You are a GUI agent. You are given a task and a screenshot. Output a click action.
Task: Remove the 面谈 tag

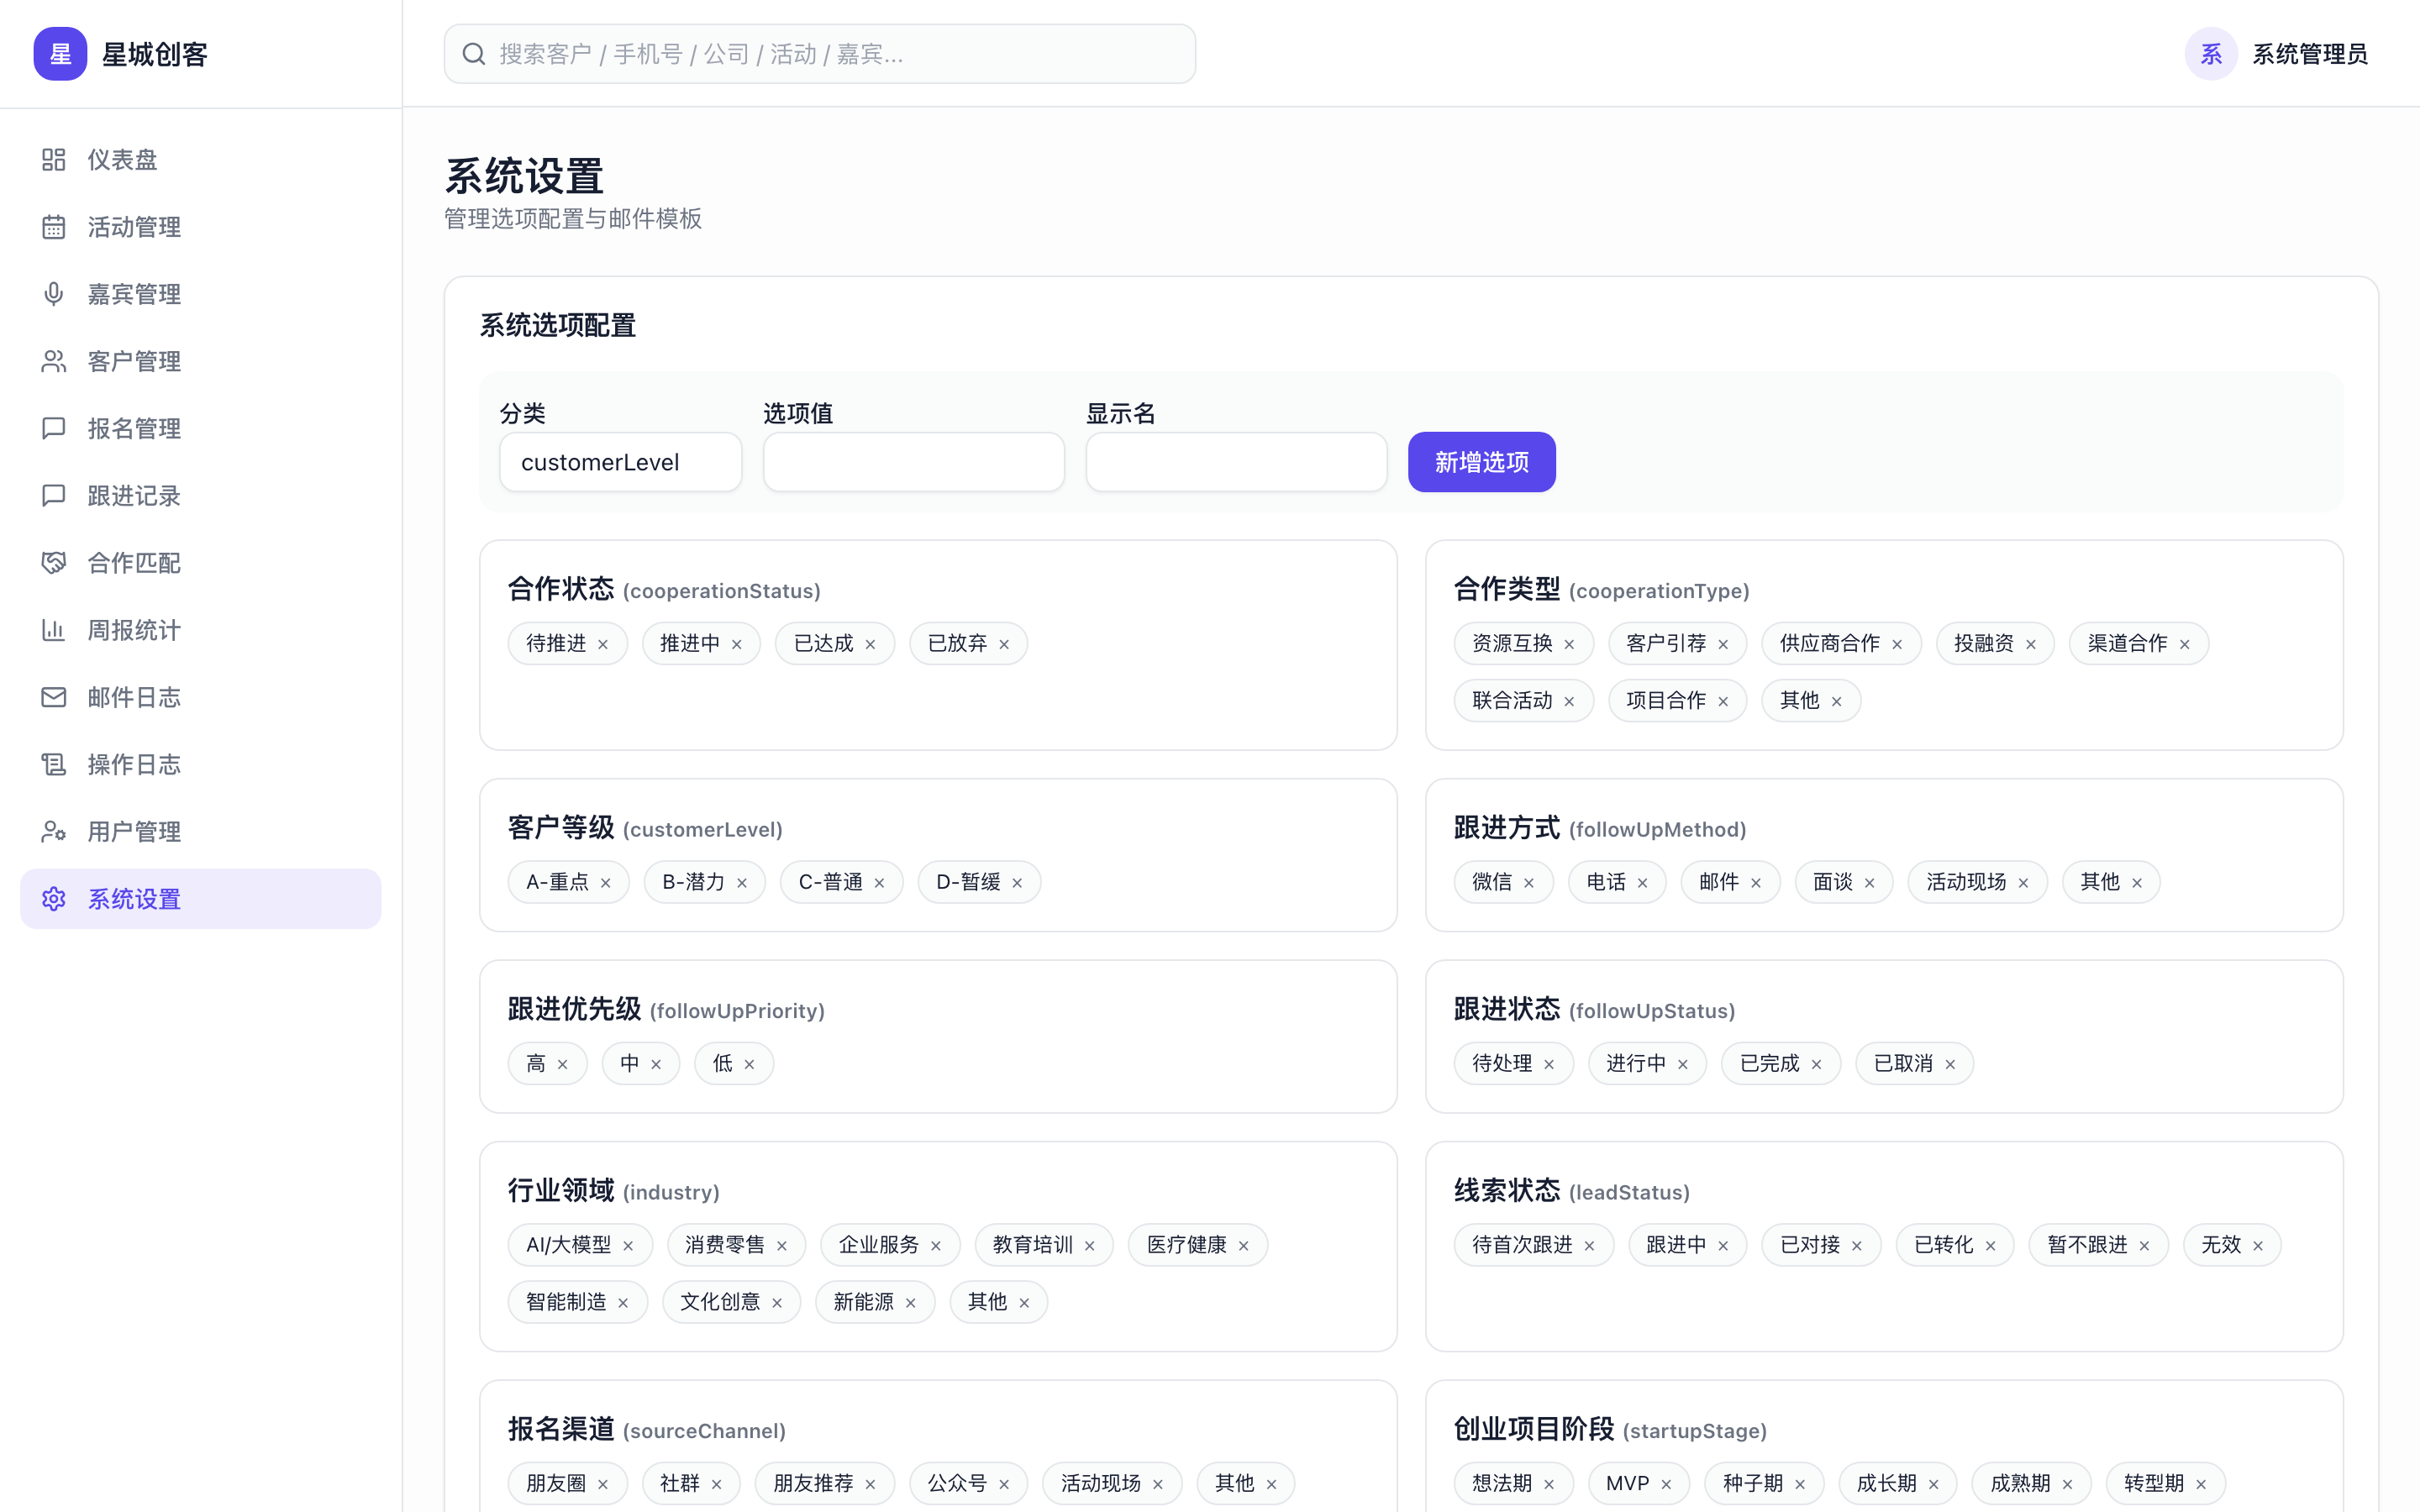pyautogui.click(x=1870, y=883)
